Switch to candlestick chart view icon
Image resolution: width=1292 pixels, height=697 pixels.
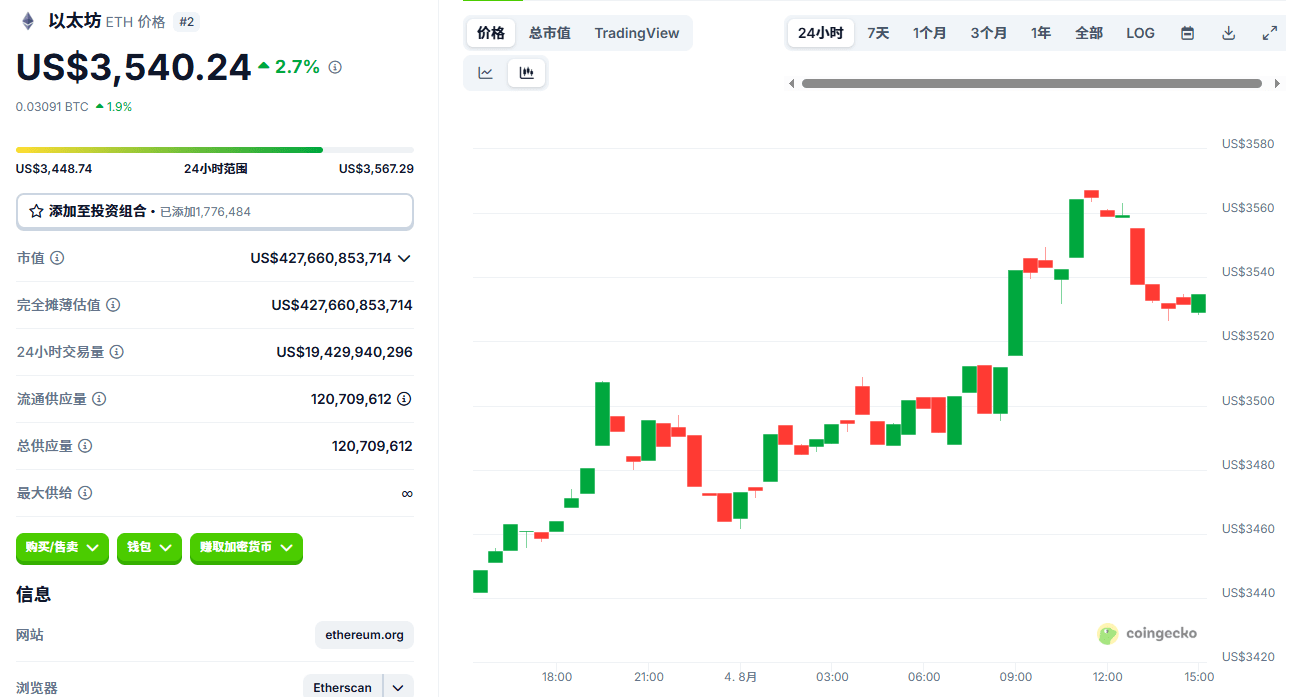pyautogui.click(x=527, y=73)
